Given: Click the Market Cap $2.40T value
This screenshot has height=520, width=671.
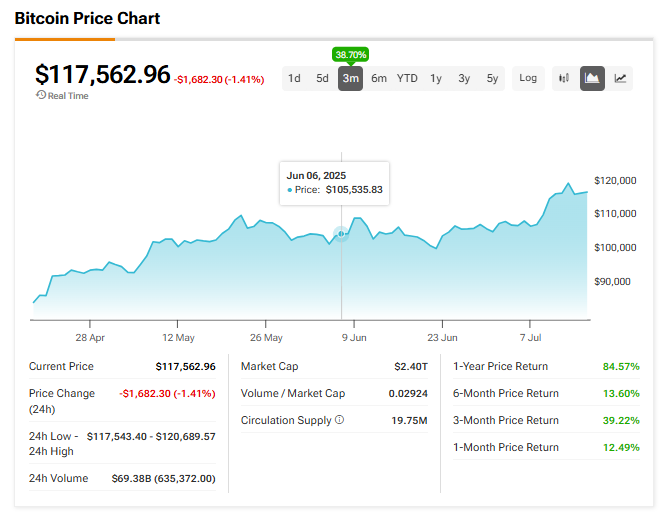Looking at the screenshot, I should pos(410,367).
